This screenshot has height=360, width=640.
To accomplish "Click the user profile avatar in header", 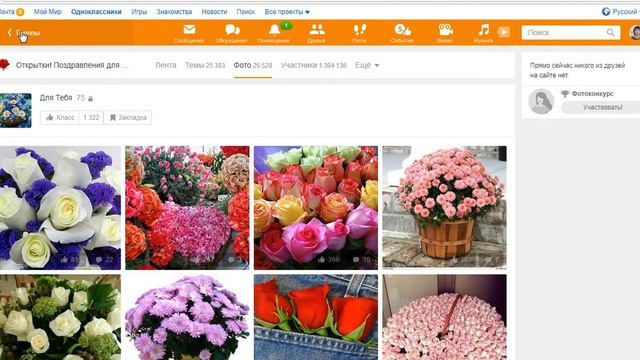I will pos(635,32).
